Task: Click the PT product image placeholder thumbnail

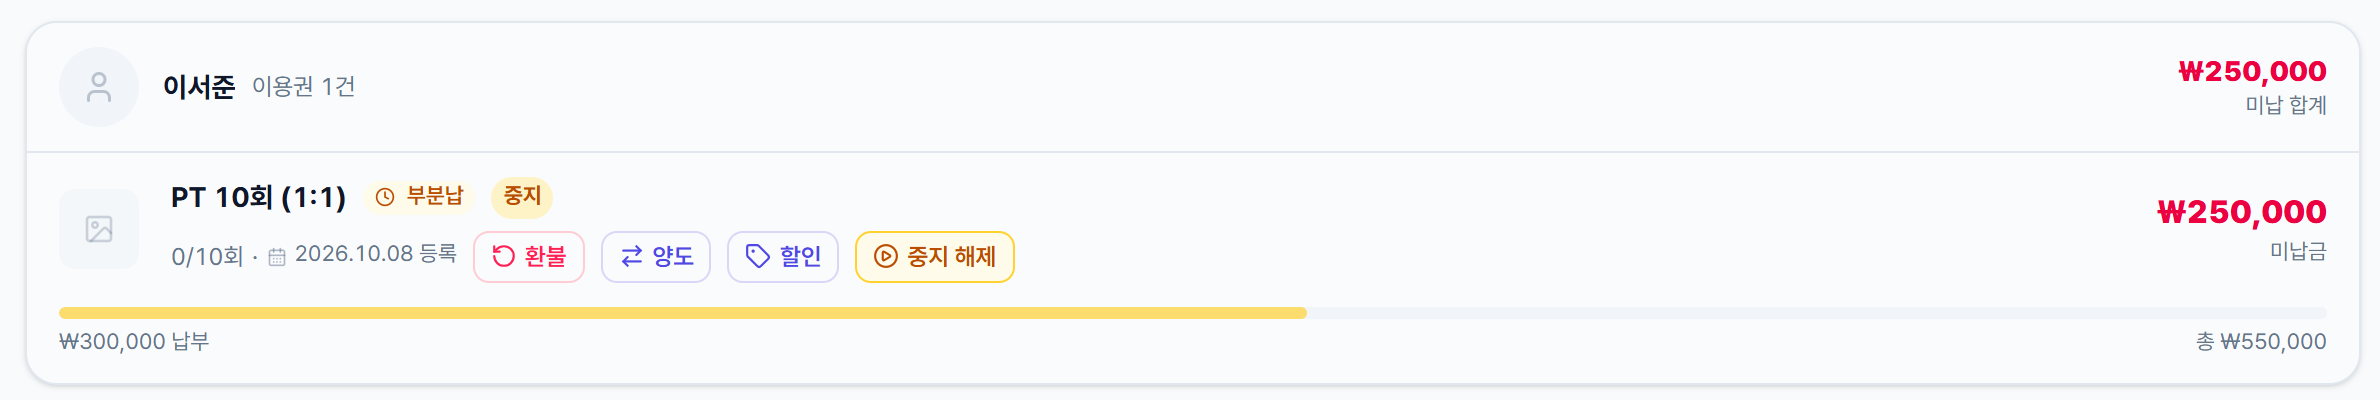Action: (x=99, y=229)
